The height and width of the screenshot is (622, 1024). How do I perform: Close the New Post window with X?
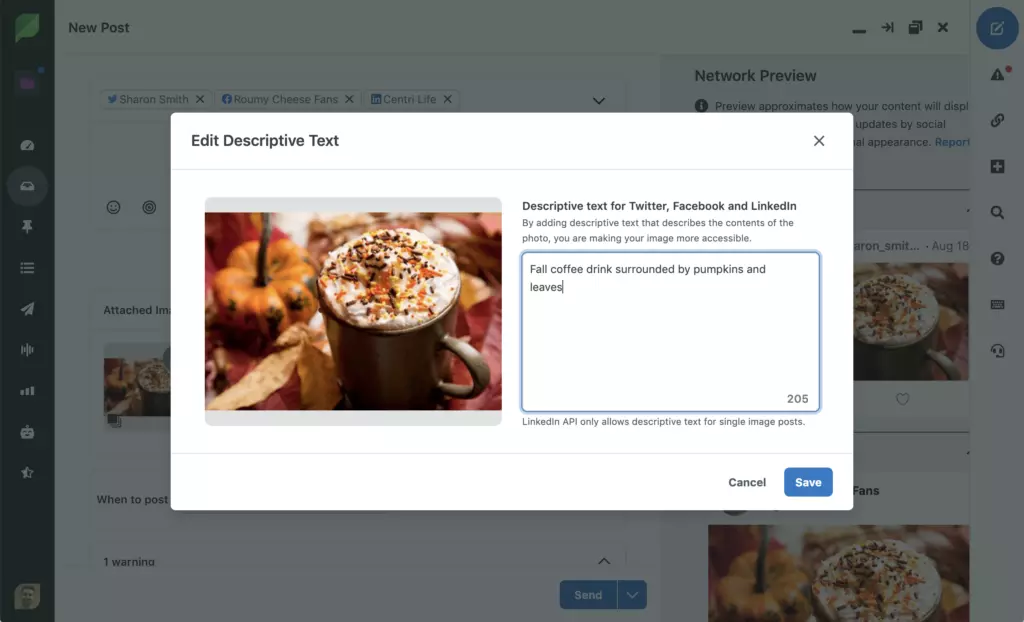[x=943, y=27]
